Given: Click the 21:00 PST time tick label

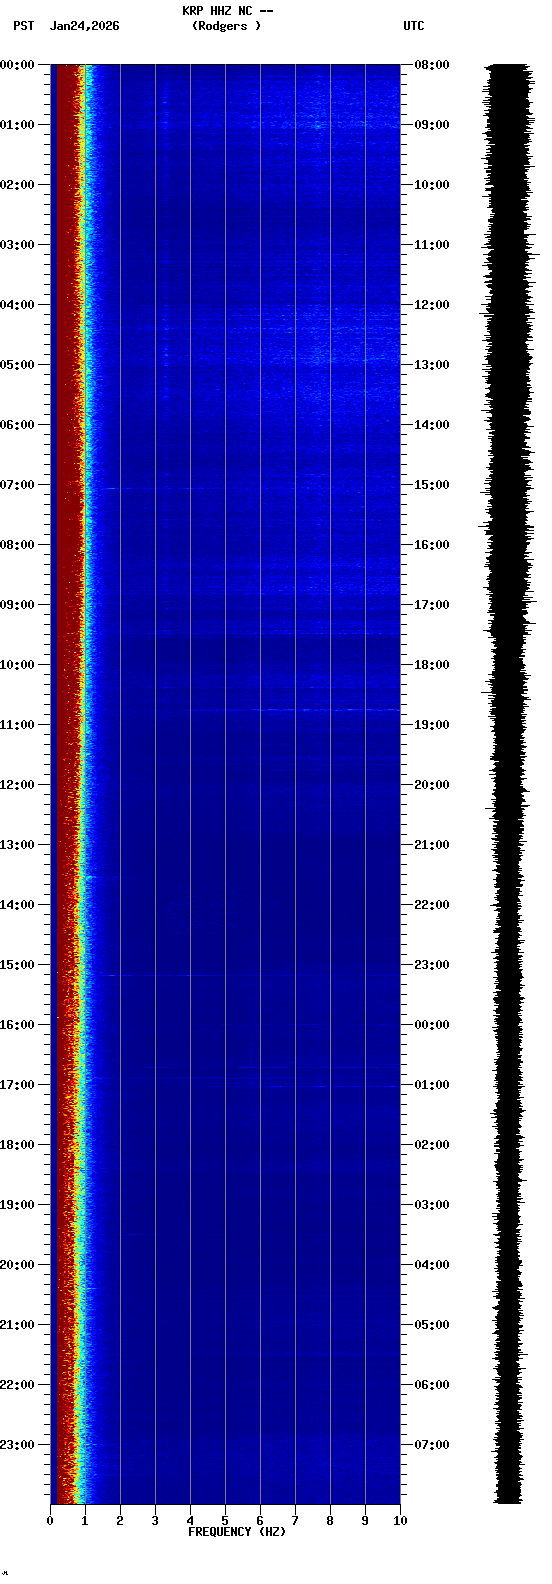Looking at the screenshot, I should tap(17, 1325).
